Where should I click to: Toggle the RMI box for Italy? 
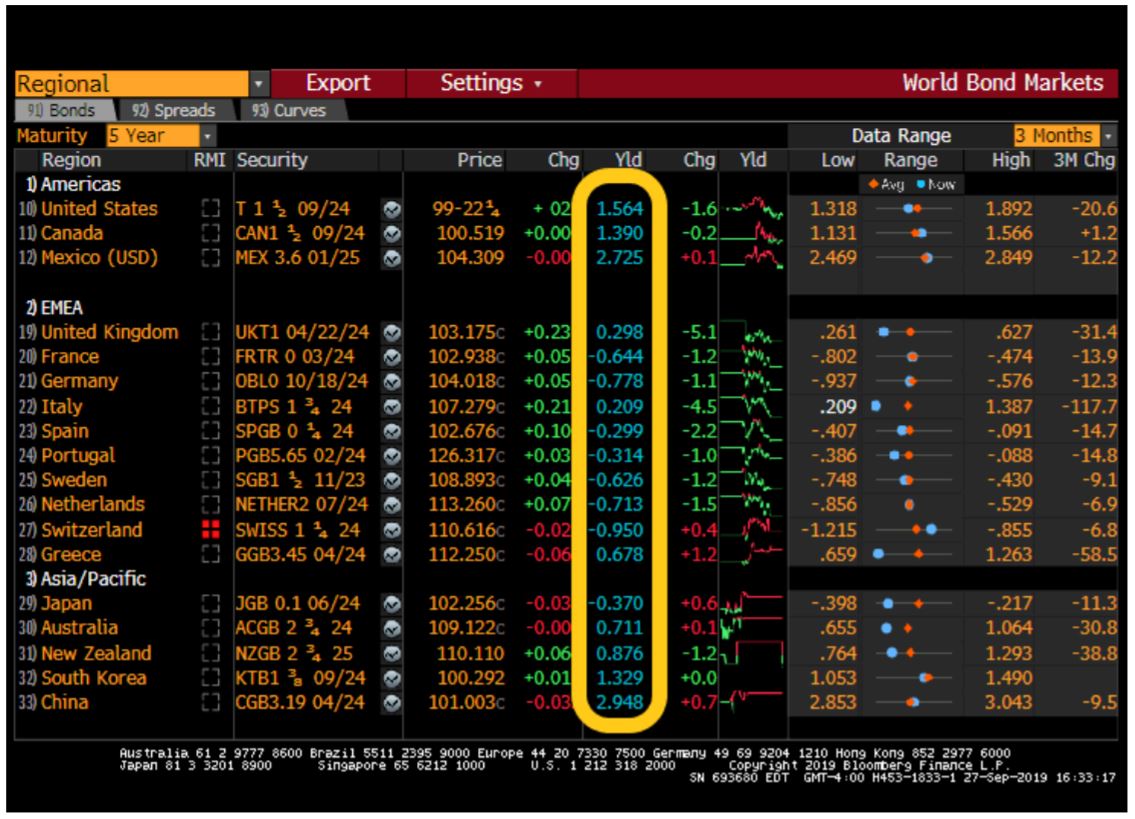point(211,407)
